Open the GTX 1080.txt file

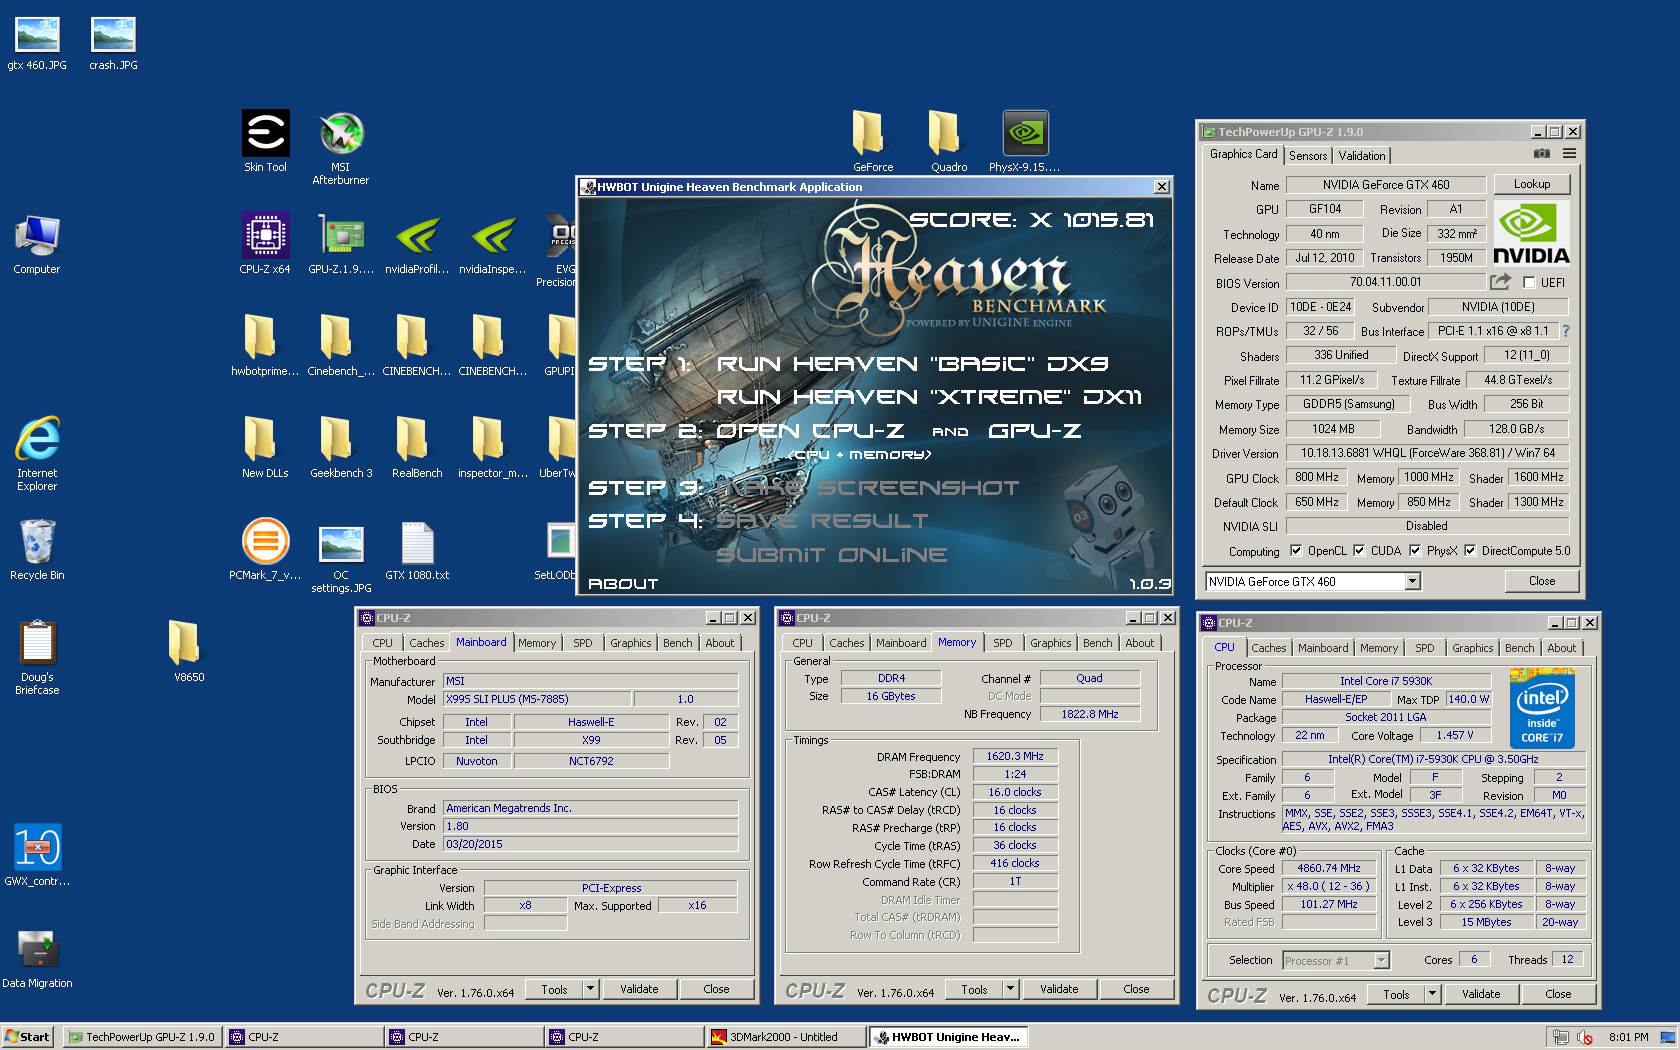tap(417, 549)
